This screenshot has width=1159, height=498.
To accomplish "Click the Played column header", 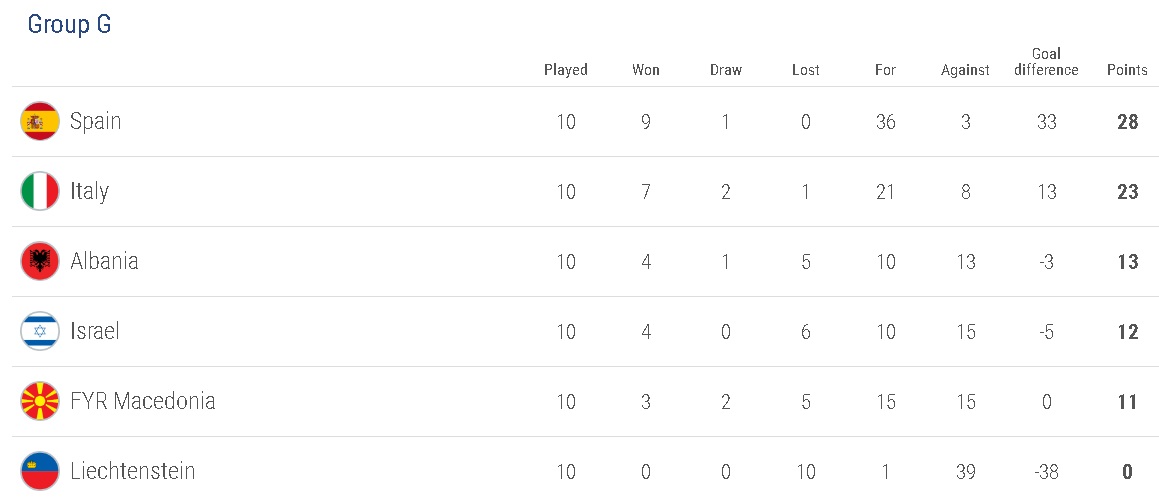I will pos(566,70).
